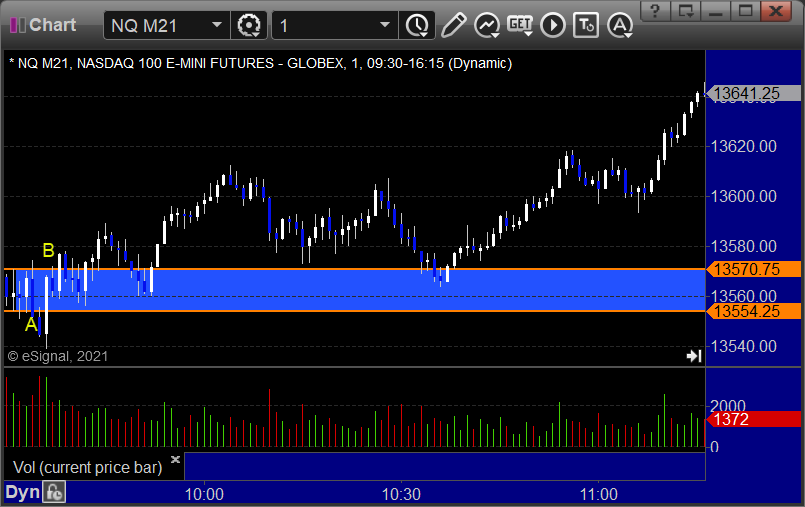The width and height of the screenshot is (805, 507).
Task: Start bar replay with play icon
Action: pyautogui.click(x=553, y=25)
